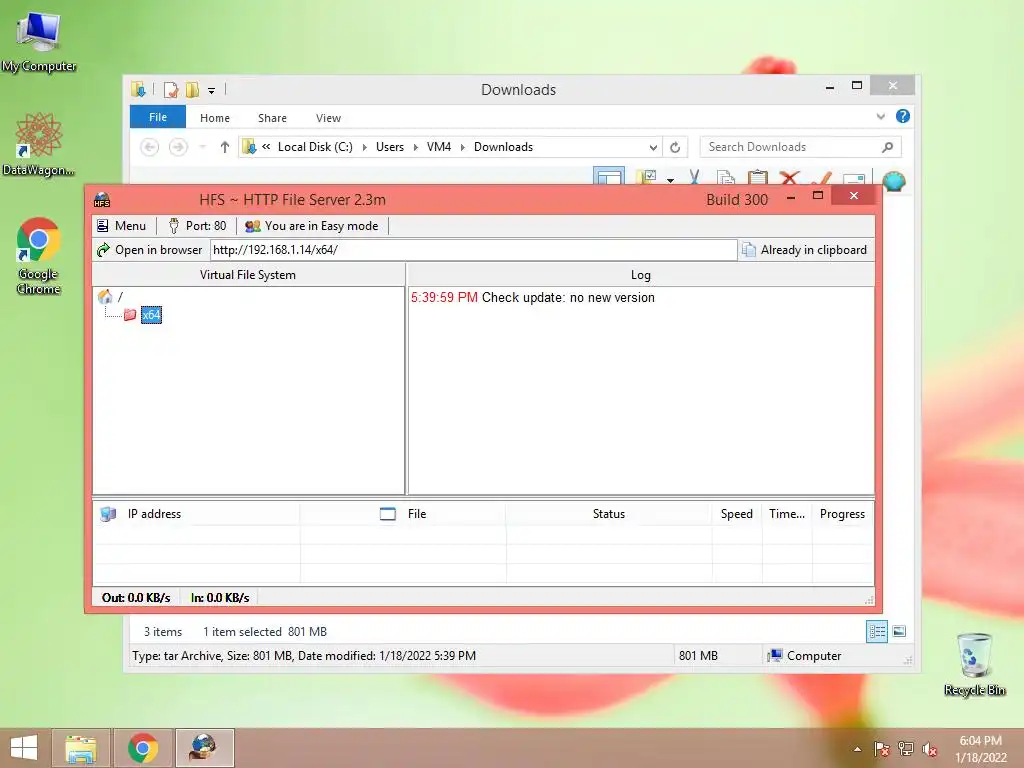Open the File tab in Downloads window

[x=157, y=117]
